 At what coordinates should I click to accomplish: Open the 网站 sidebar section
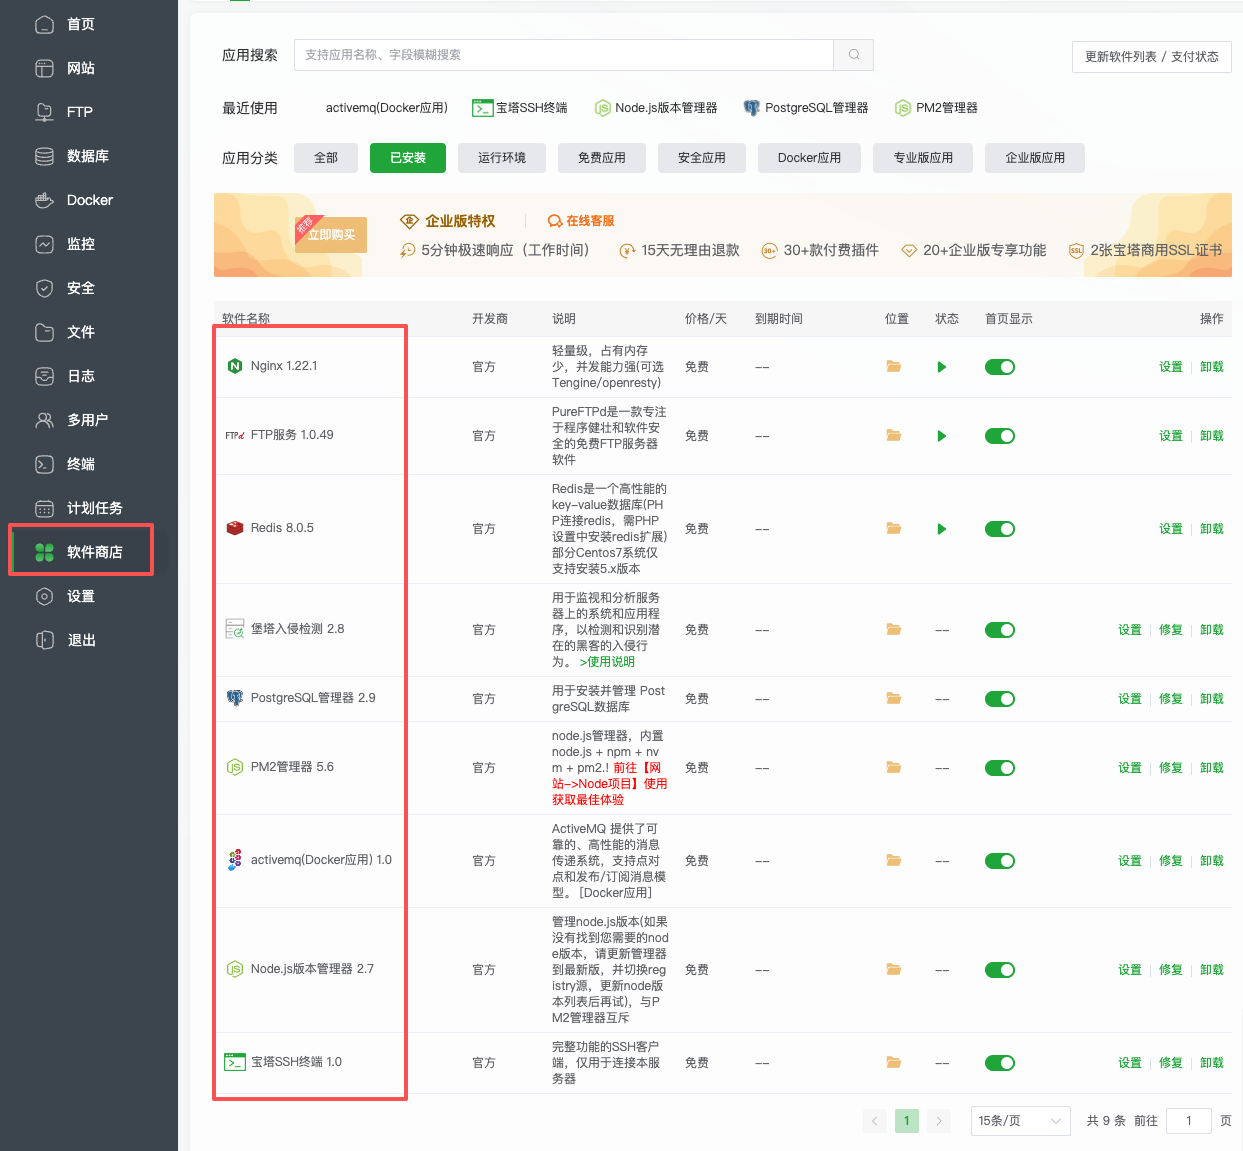(80, 68)
